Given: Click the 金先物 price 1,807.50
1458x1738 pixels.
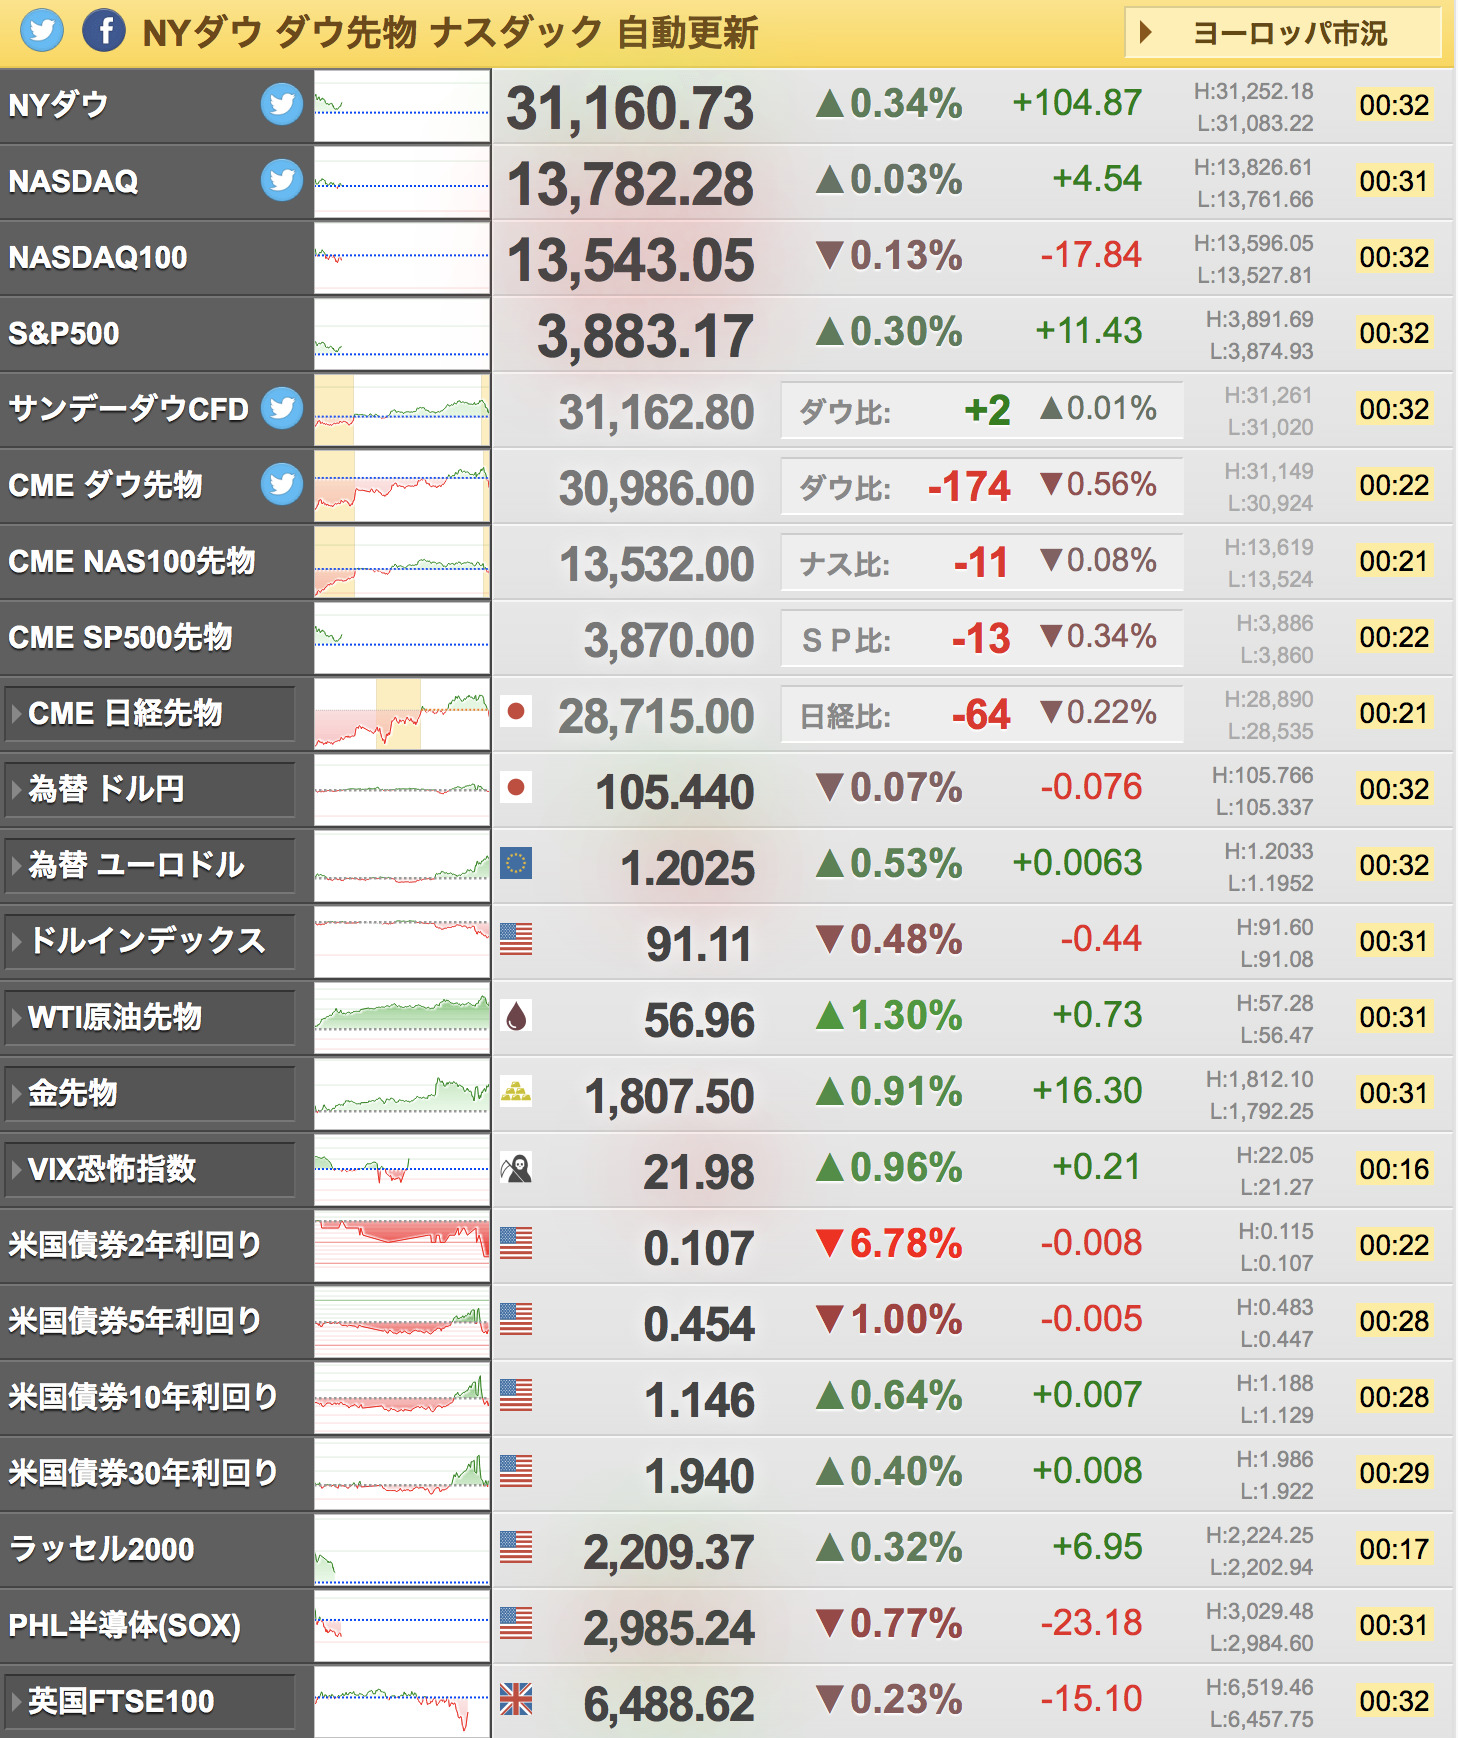Looking at the screenshot, I should (669, 1096).
